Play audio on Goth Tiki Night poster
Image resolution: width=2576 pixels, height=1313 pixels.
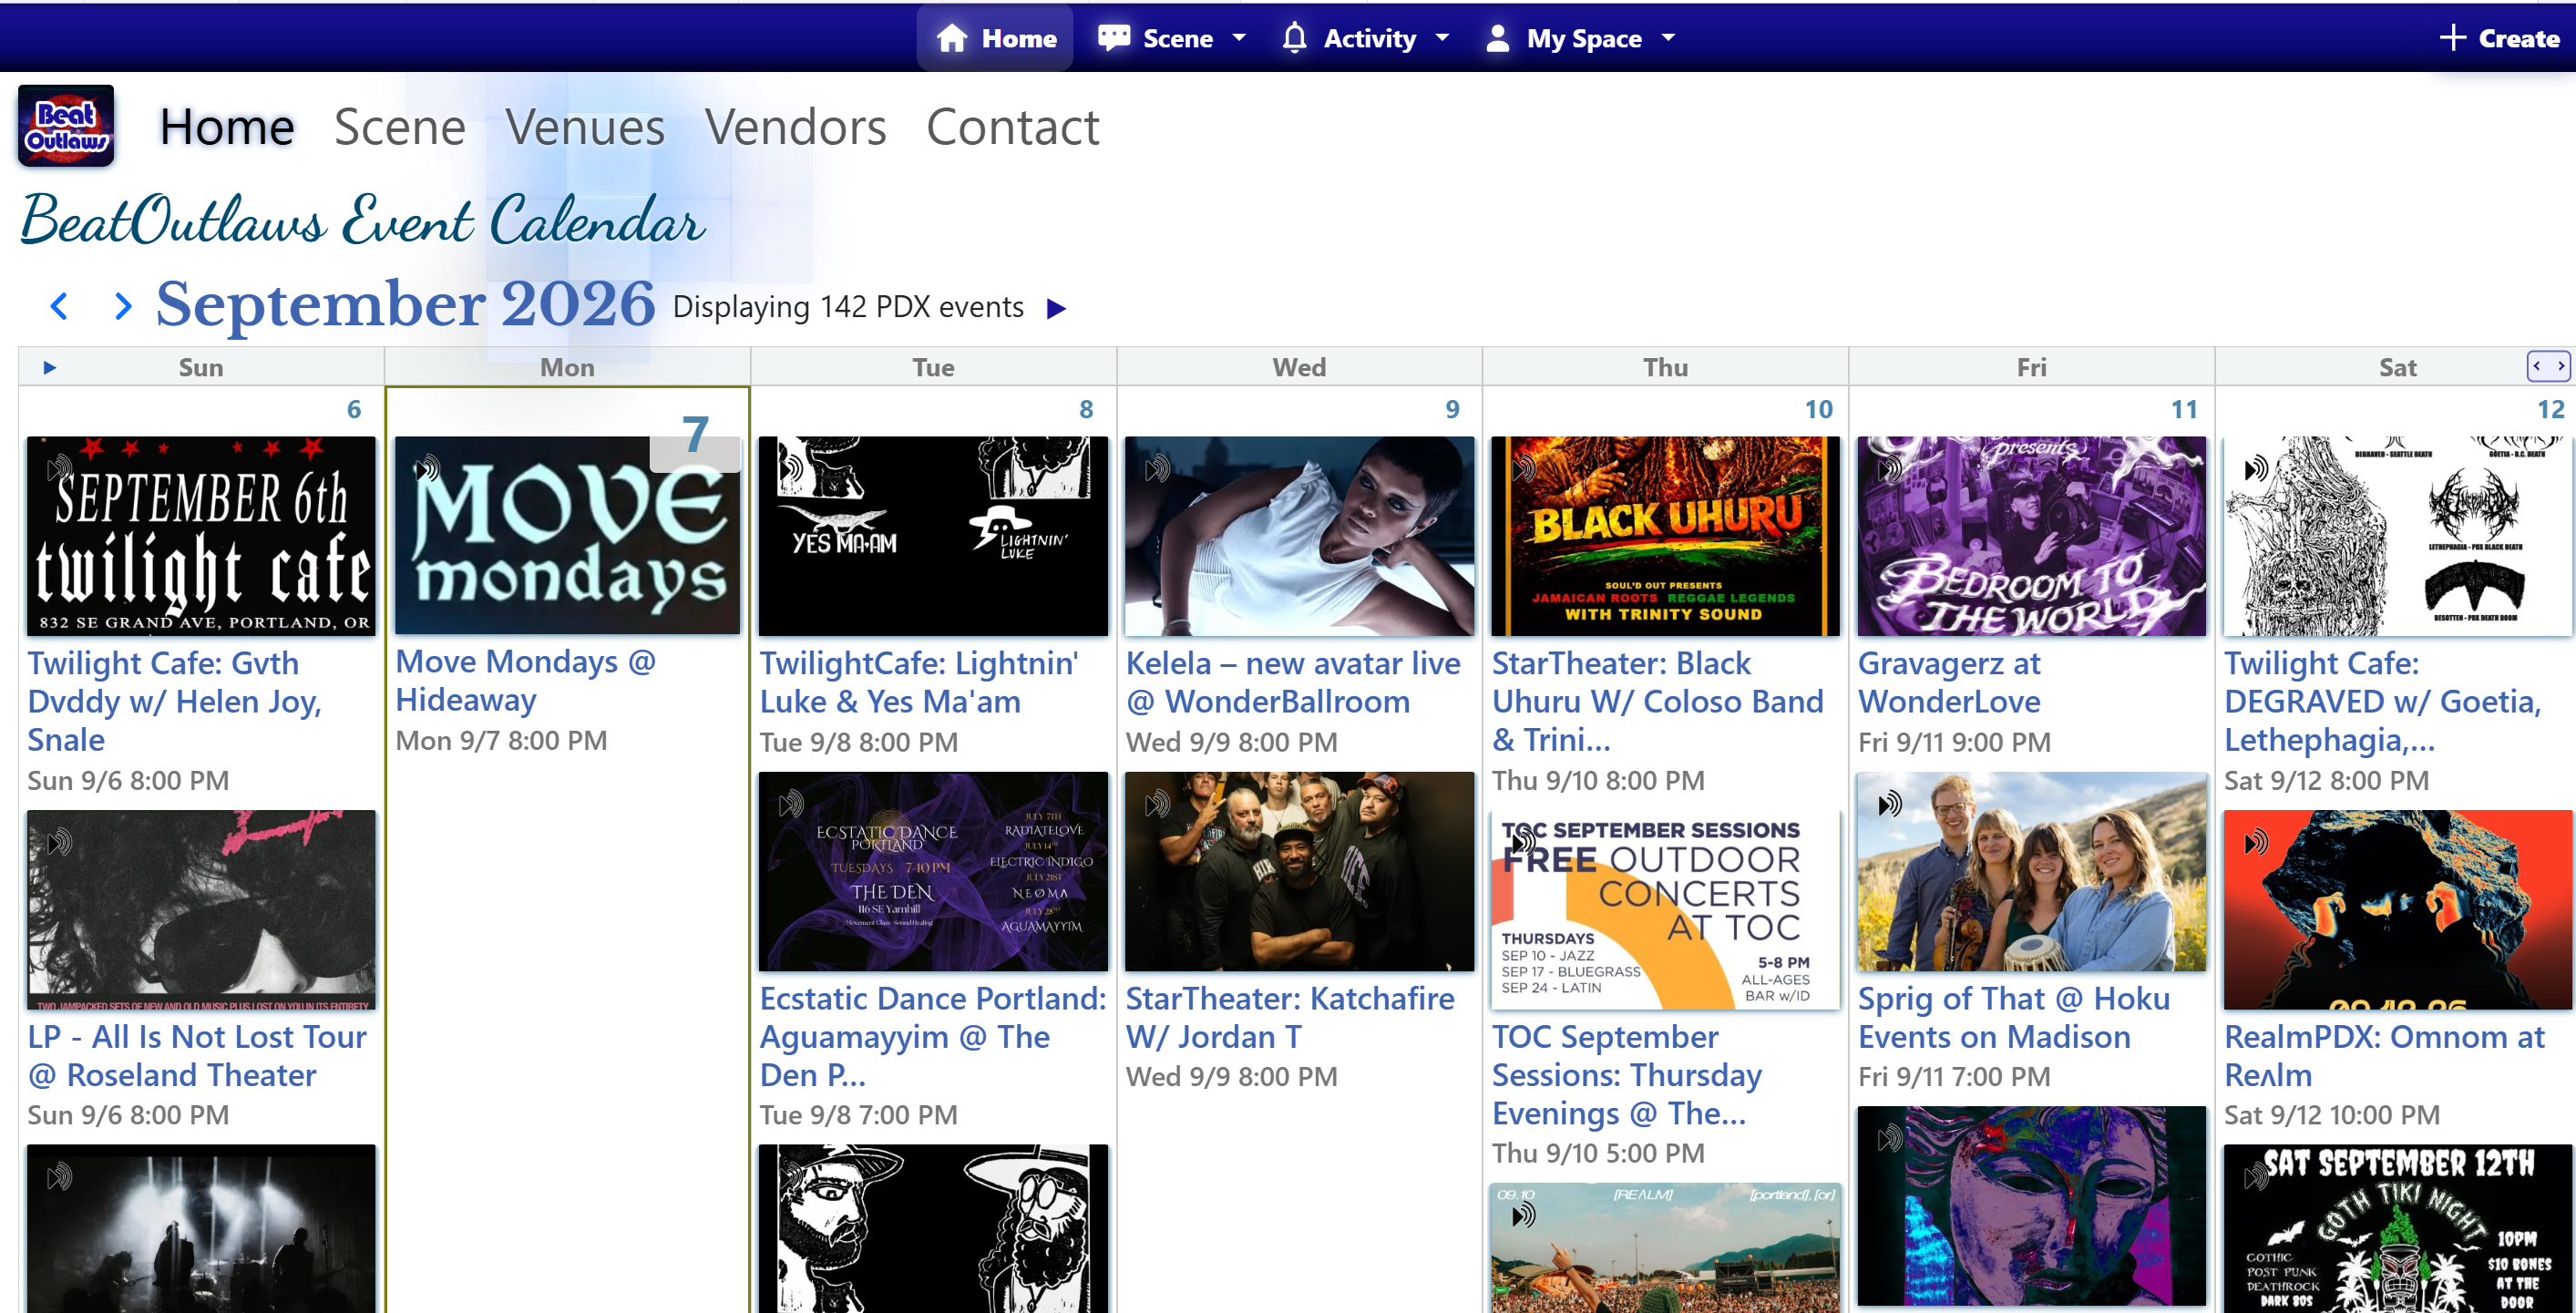[x=2256, y=1177]
